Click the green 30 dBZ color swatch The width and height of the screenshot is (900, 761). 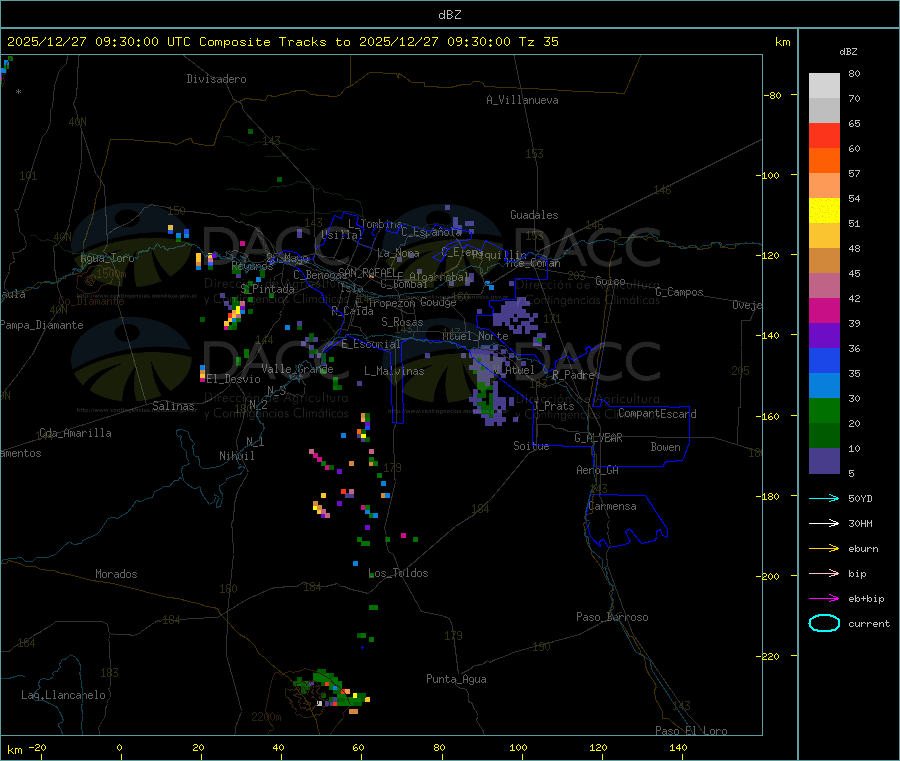coord(824,411)
